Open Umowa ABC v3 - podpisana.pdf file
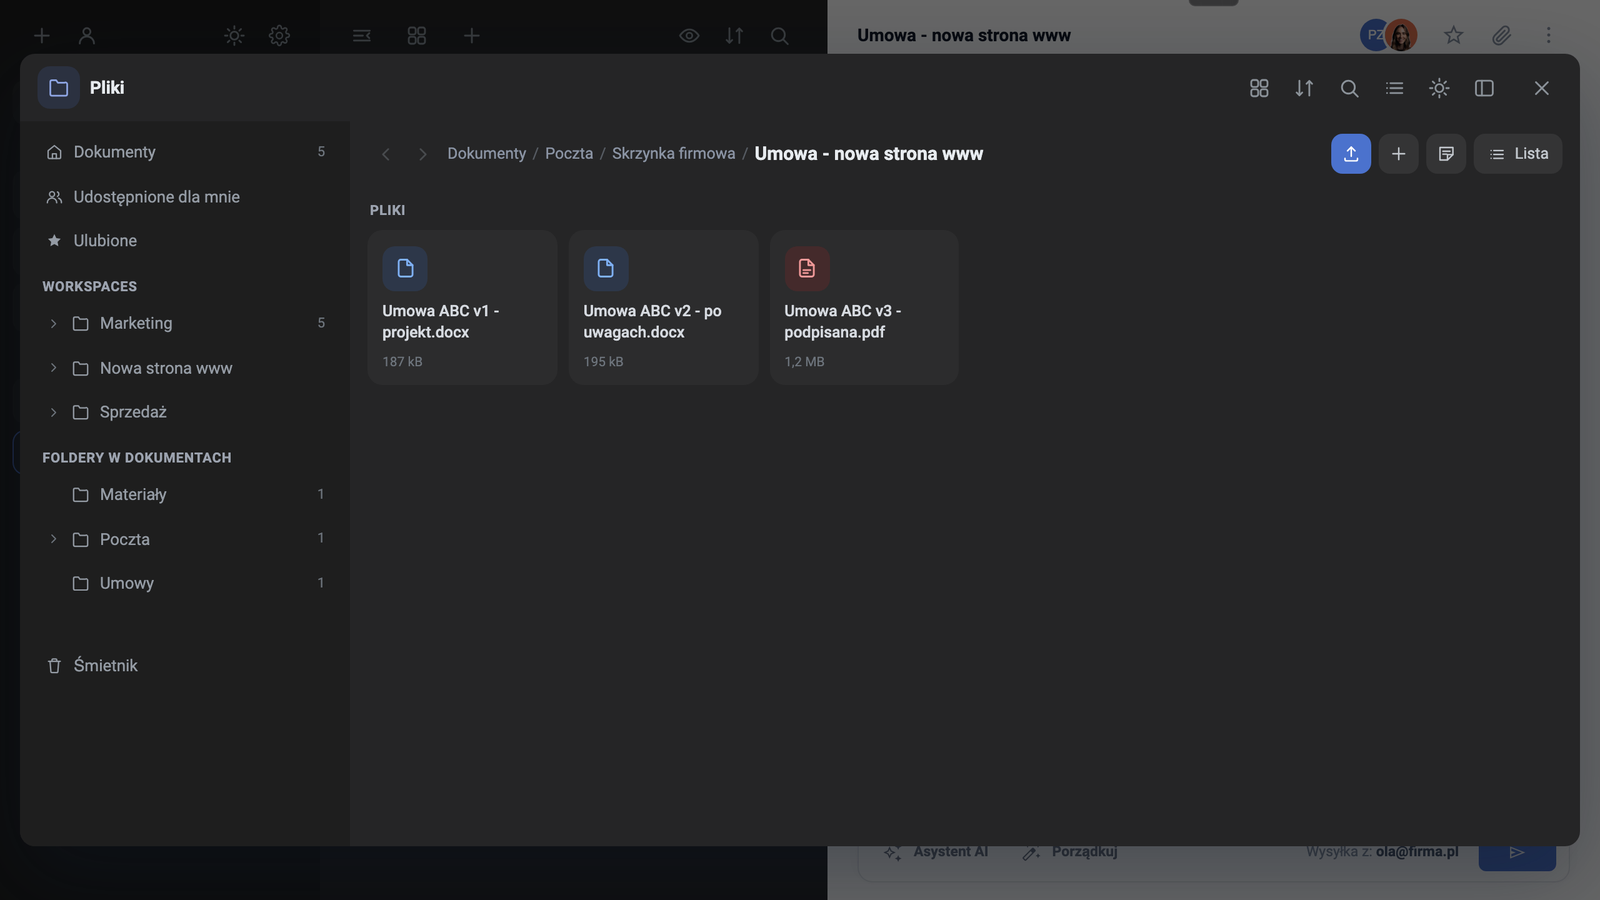Screen dimensions: 1600x900 864,307
